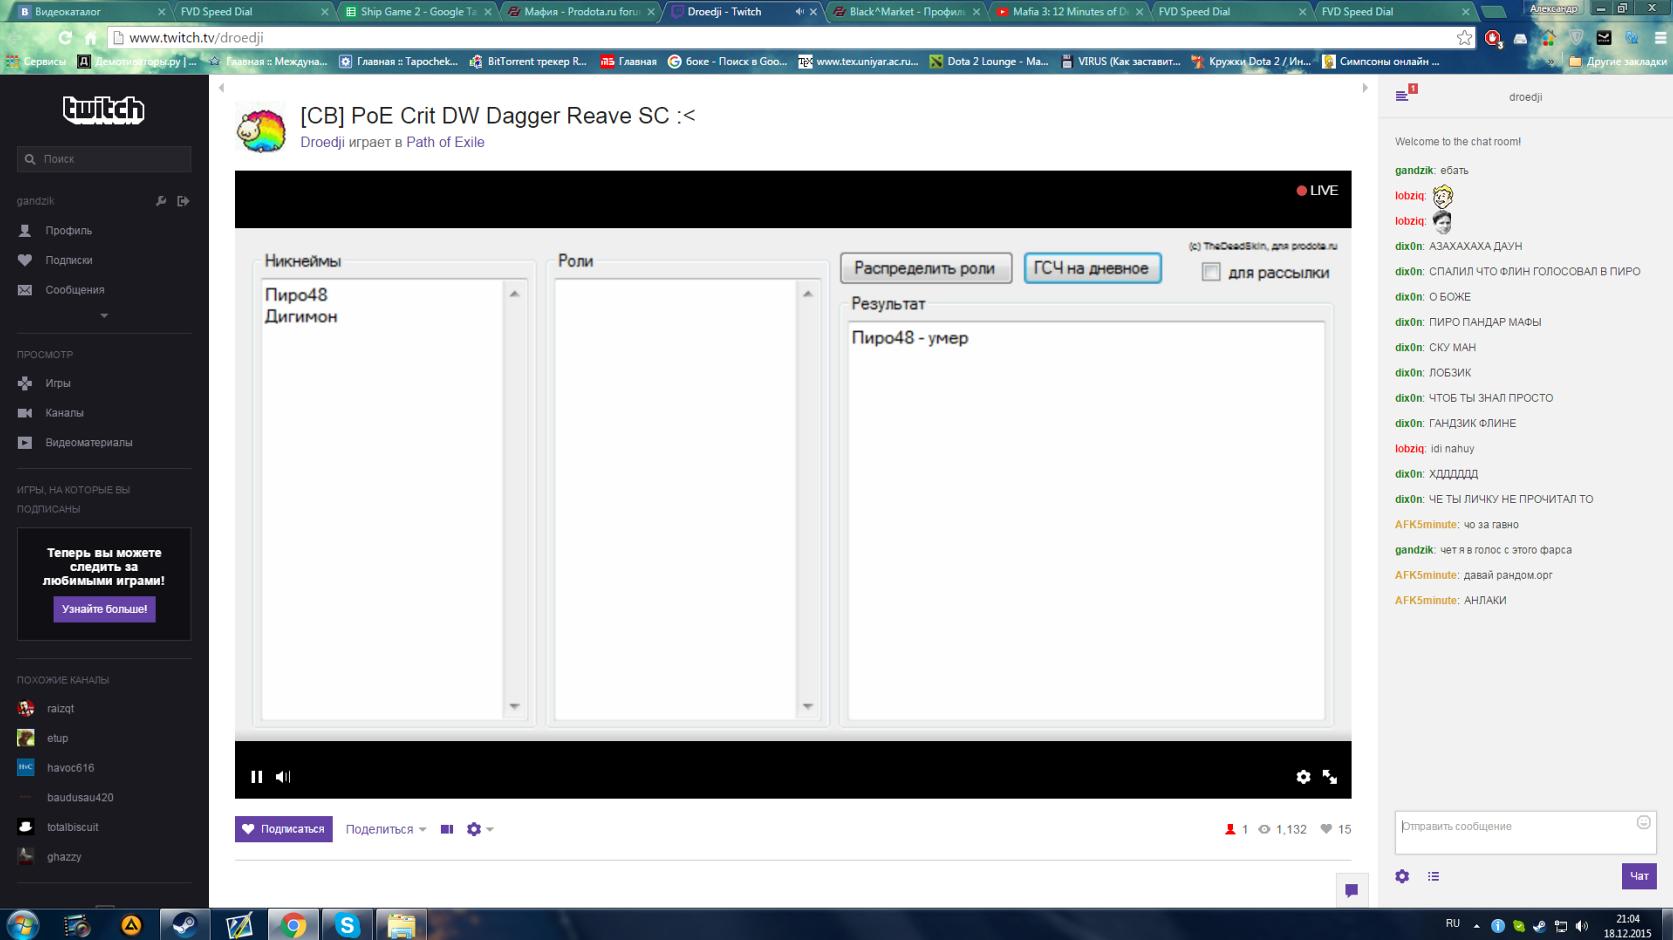Click the logout icon beside gandzik
The image size is (1673, 940).
(x=183, y=201)
